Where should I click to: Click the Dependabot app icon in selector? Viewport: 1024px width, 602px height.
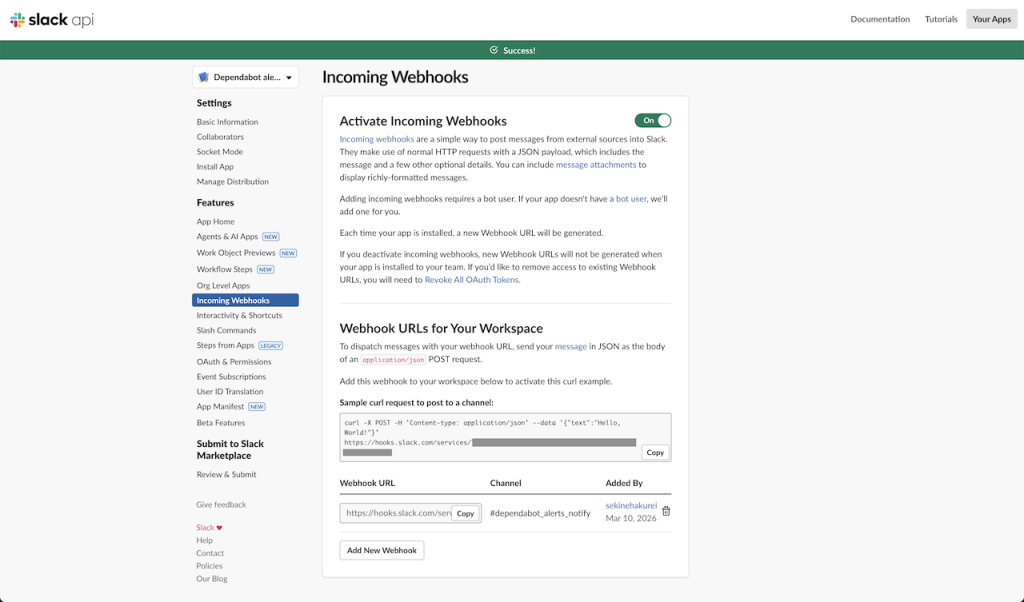point(204,77)
